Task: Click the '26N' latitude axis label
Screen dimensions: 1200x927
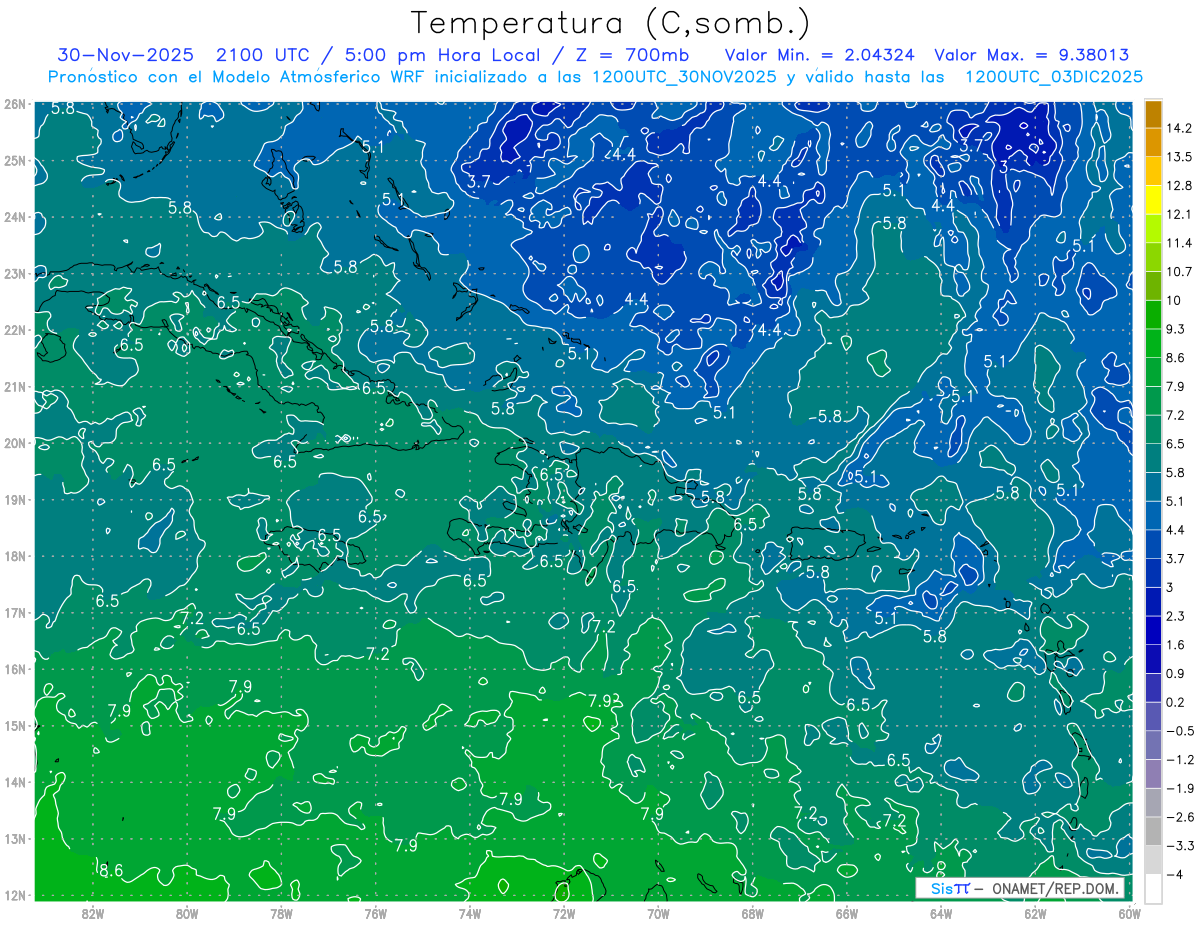Action: 15,104
